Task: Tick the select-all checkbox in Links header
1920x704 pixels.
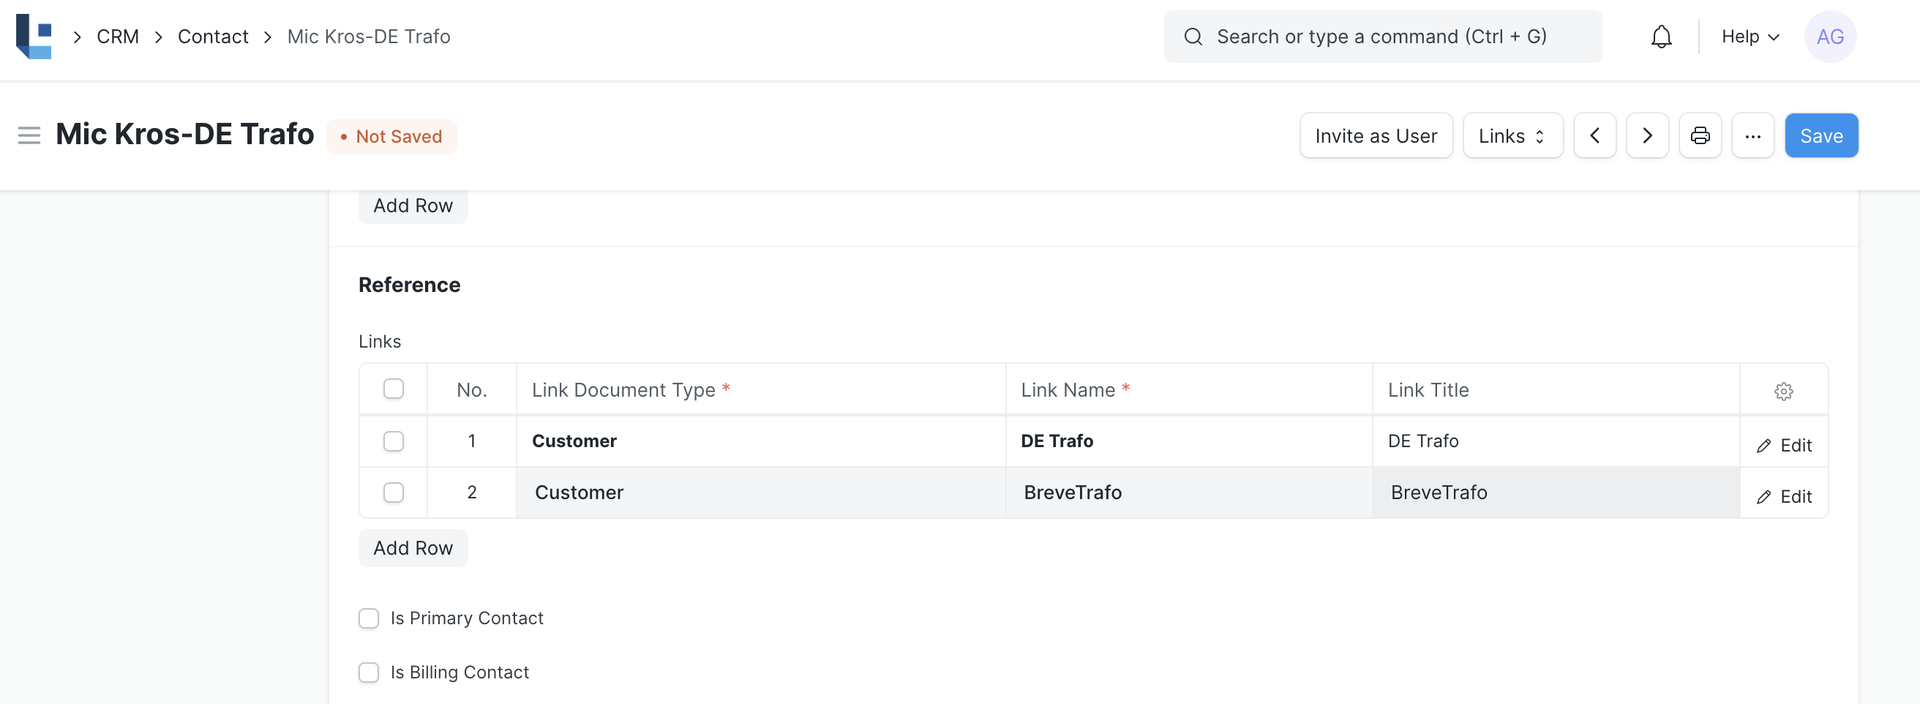Action: point(394,389)
